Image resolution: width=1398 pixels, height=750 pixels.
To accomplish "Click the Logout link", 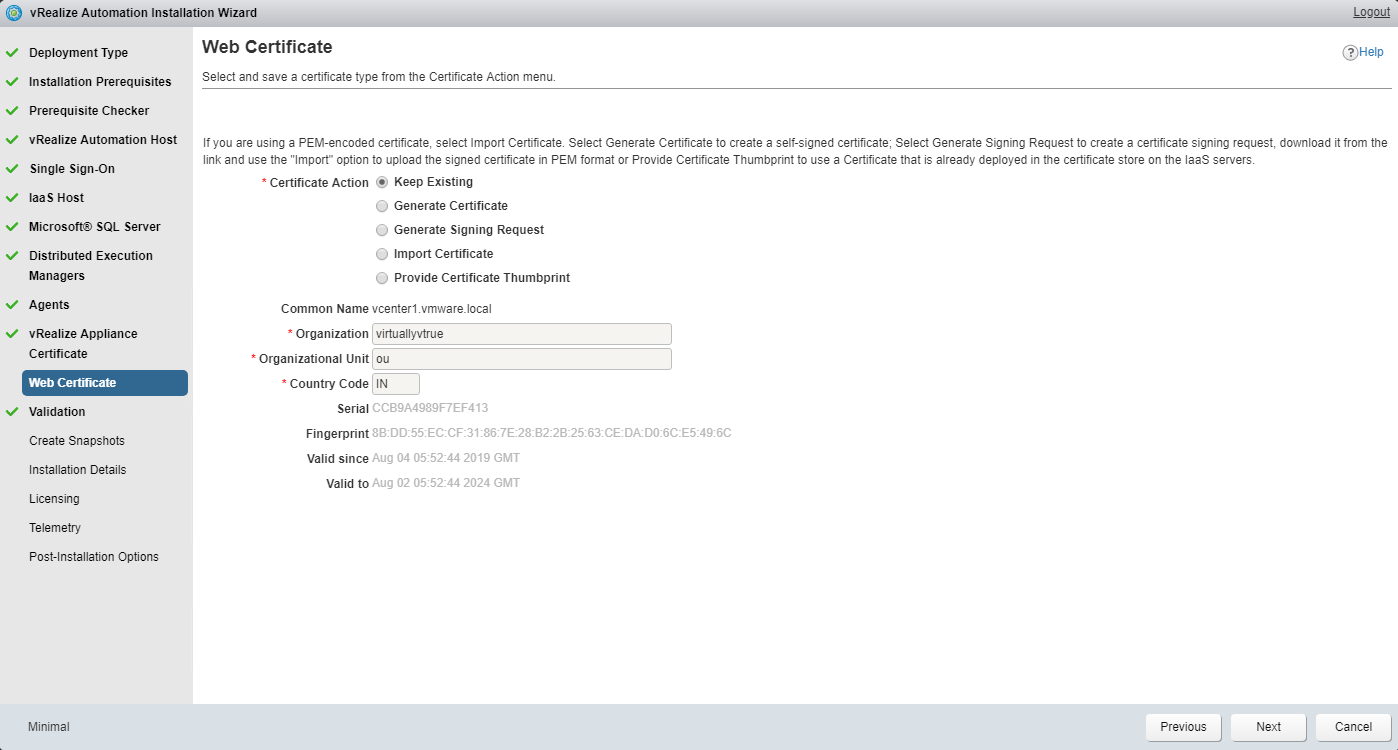I will pos(1371,12).
